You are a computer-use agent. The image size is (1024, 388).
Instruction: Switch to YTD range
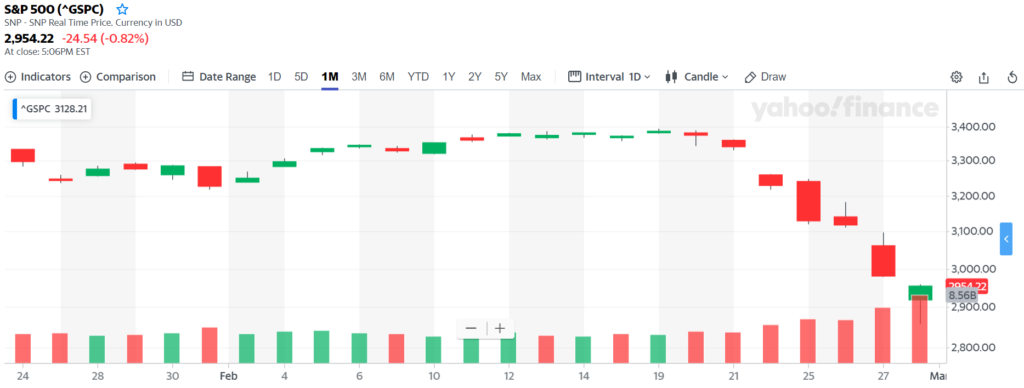coord(418,76)
